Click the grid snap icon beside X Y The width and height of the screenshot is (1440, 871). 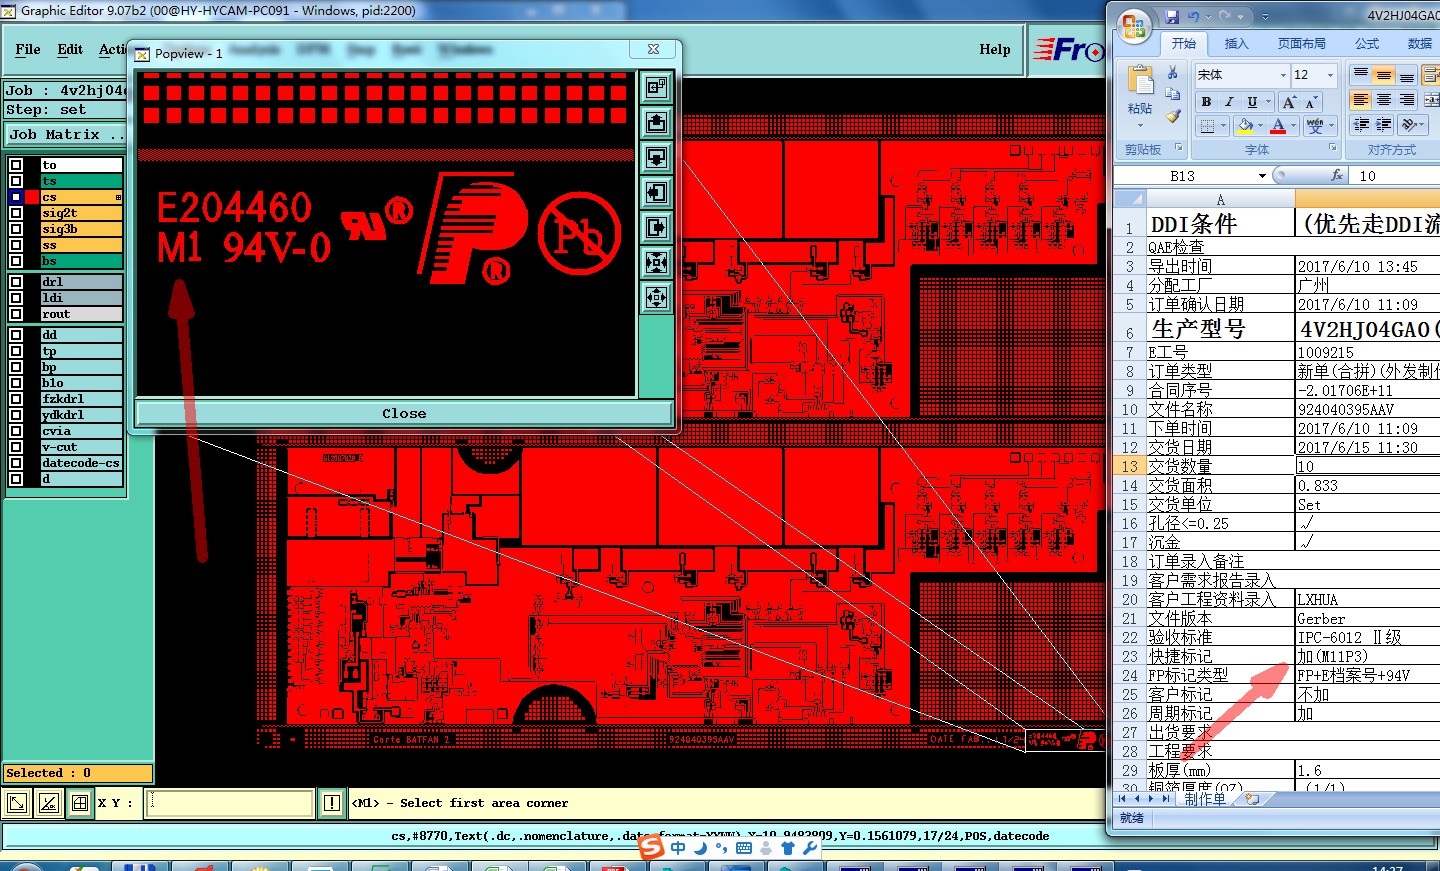coord(80,802)
